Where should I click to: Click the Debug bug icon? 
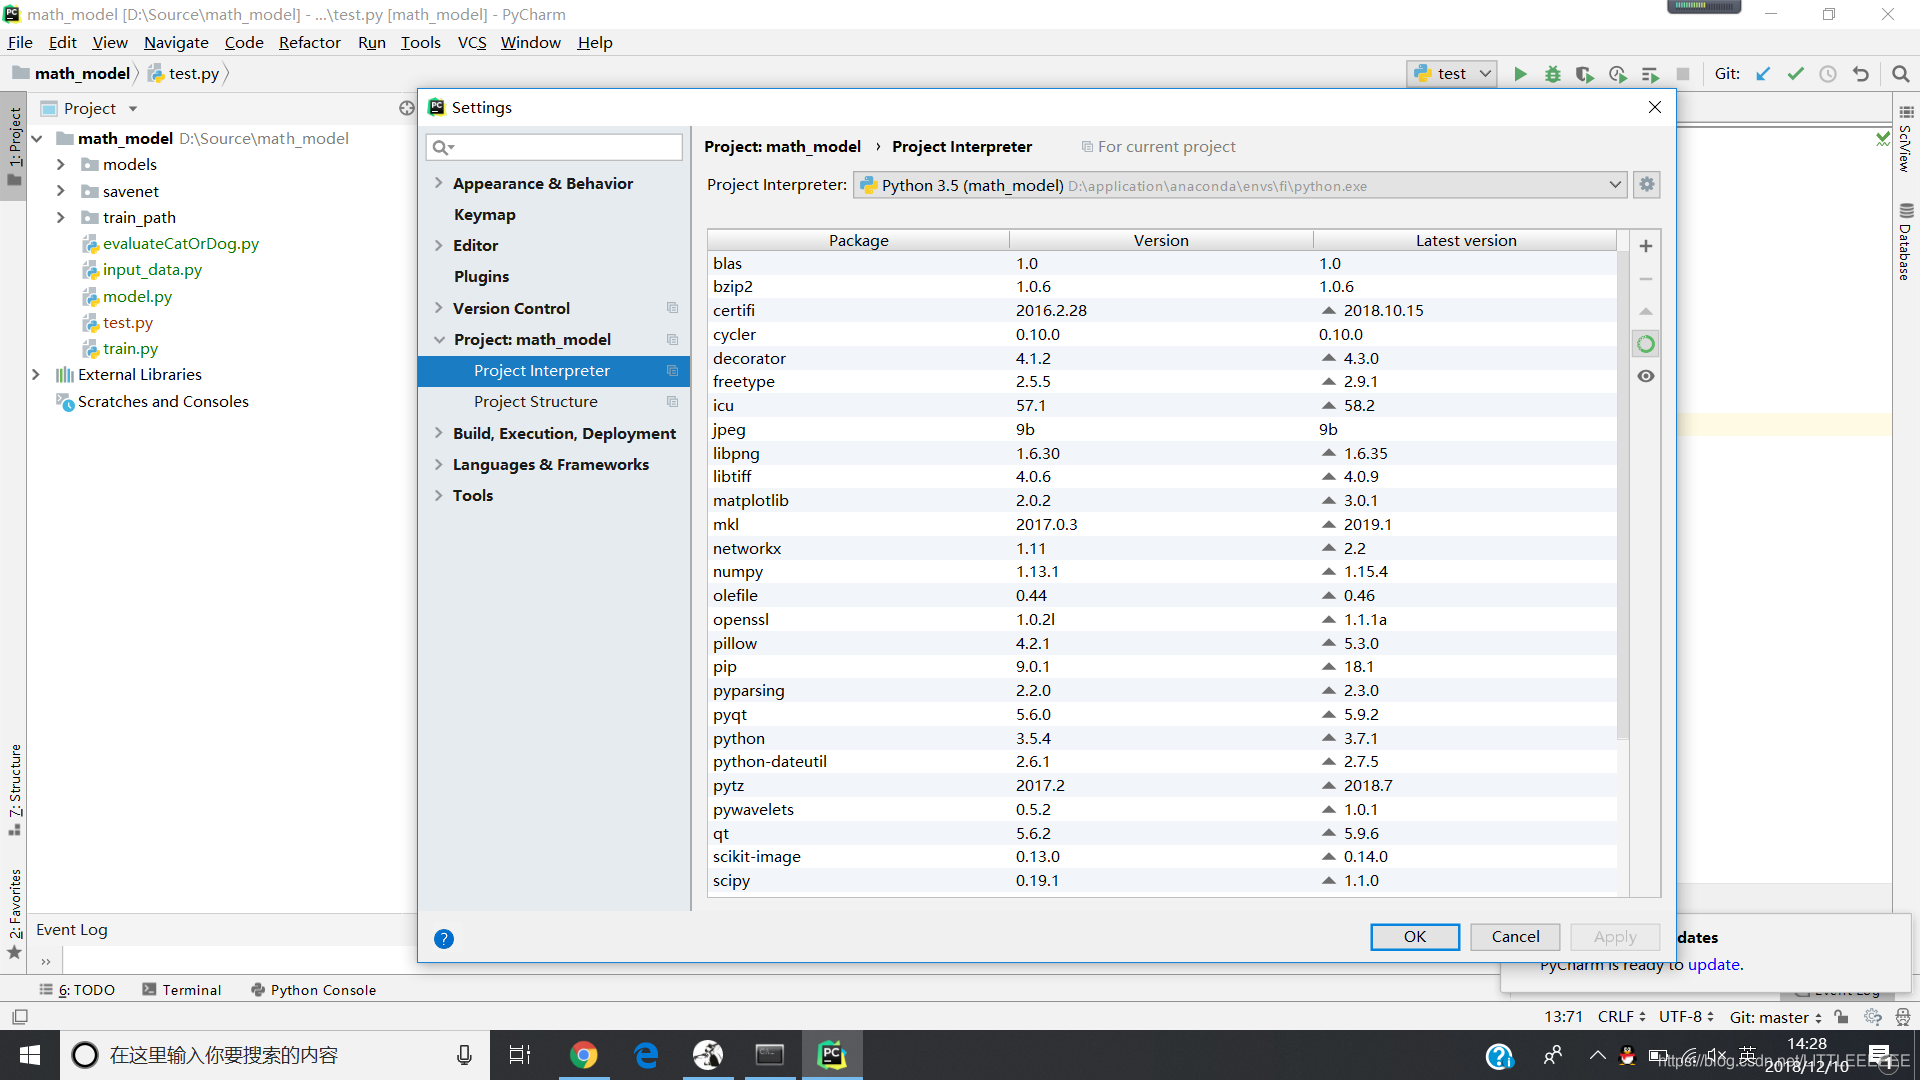[1553, 74]
